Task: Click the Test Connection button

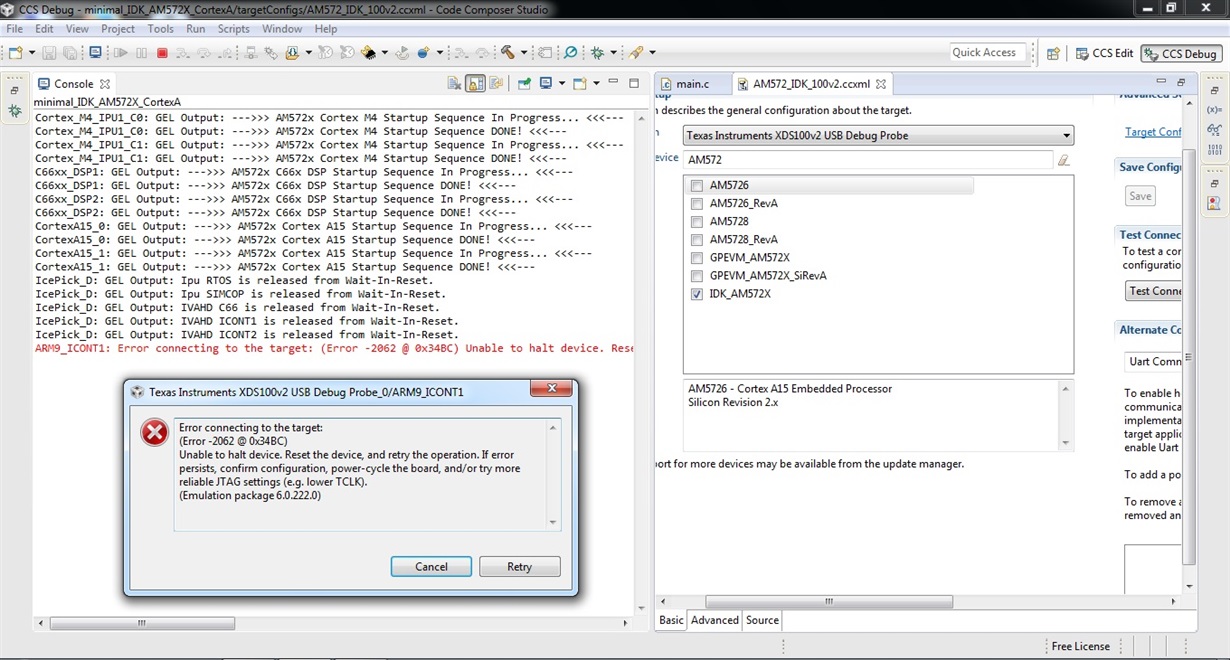Action: click(x=1154, y=291)
